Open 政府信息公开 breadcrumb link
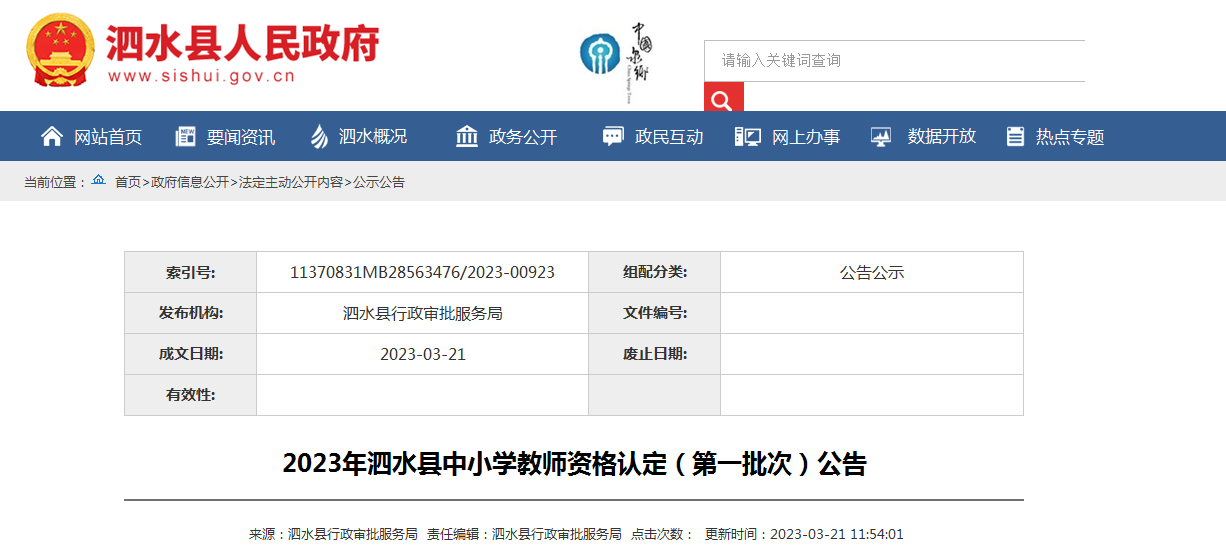1226x558 pixels. coord(189,182)
